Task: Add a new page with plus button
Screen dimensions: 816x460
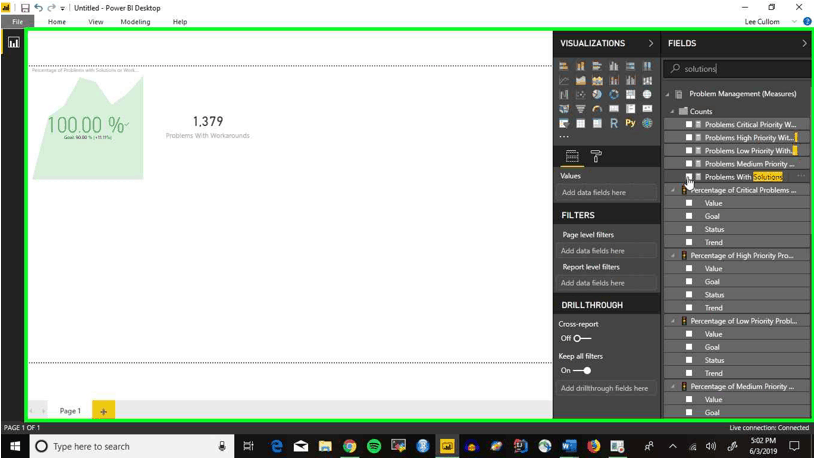Action: point(103,411)
